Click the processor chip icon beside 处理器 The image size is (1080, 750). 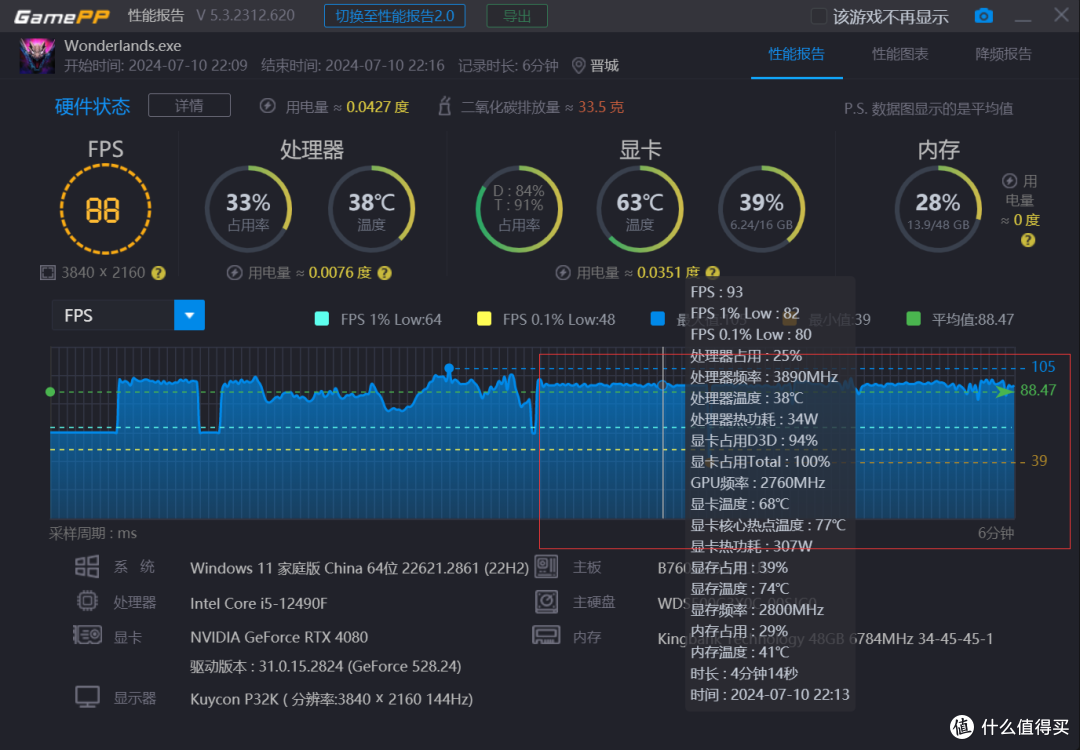point(87,601)
